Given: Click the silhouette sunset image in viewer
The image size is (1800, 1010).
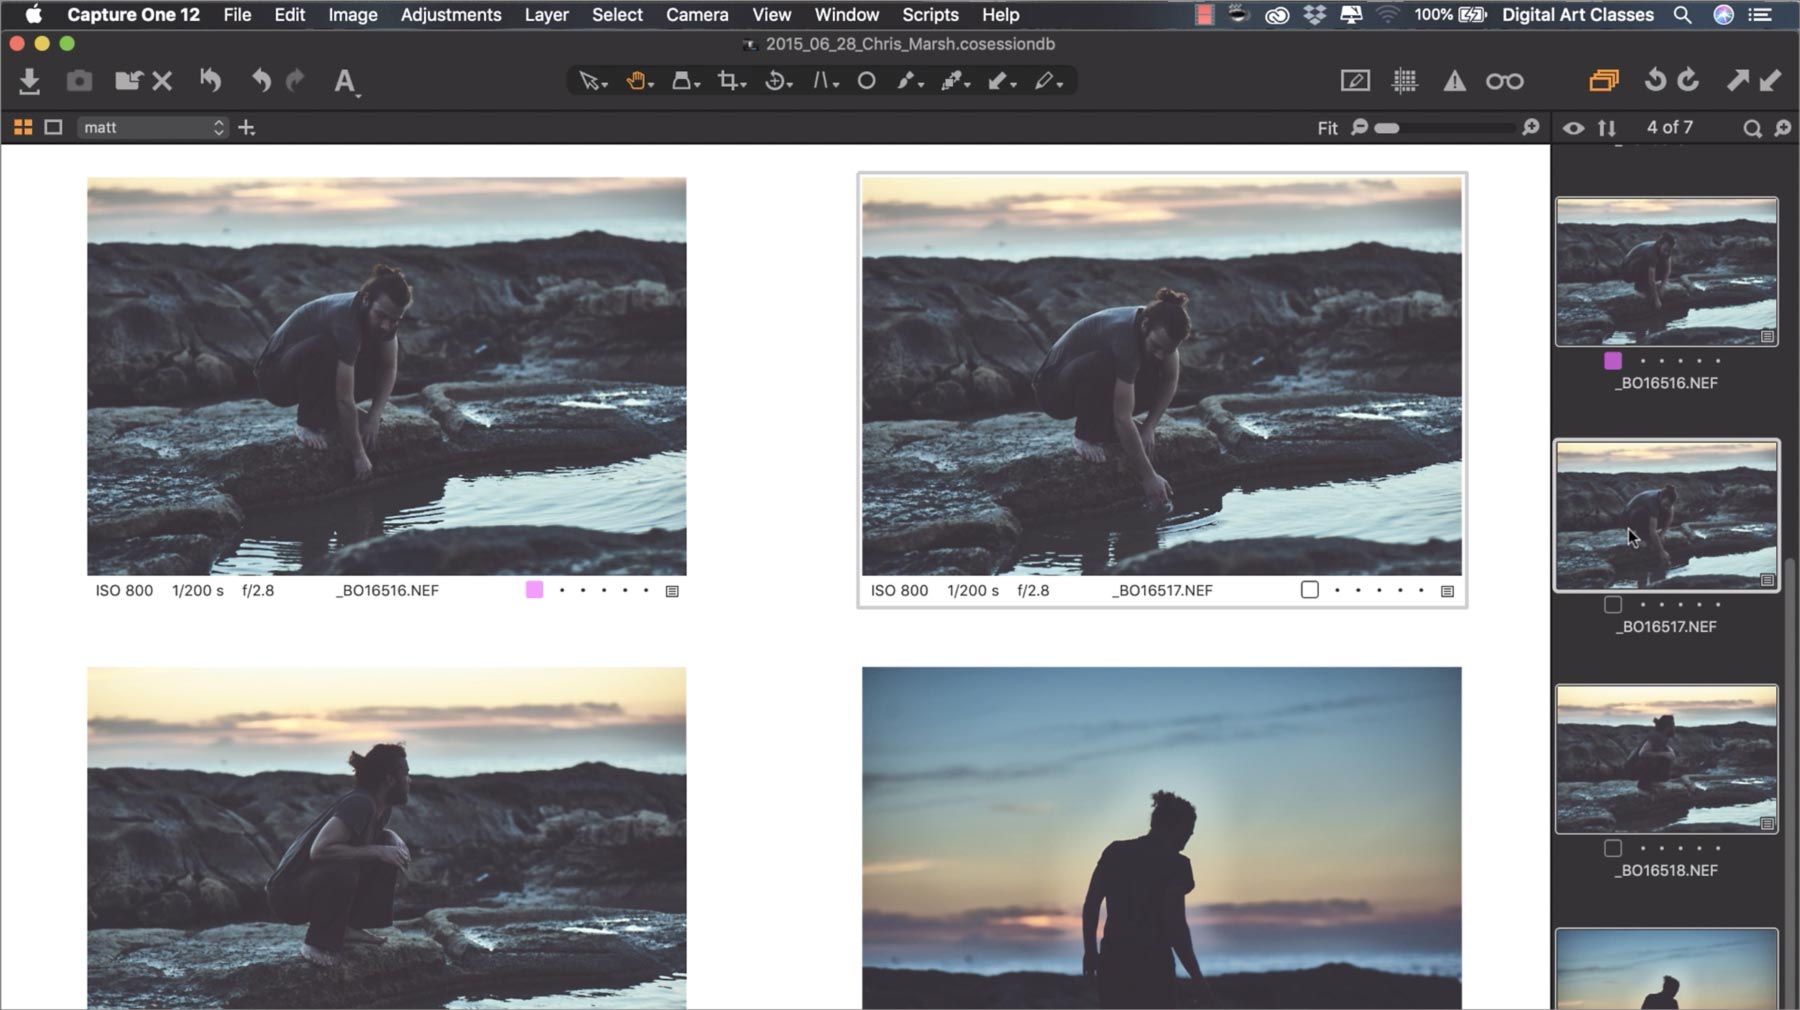Looking at the screenshot, I should (x=1162, y=838).
